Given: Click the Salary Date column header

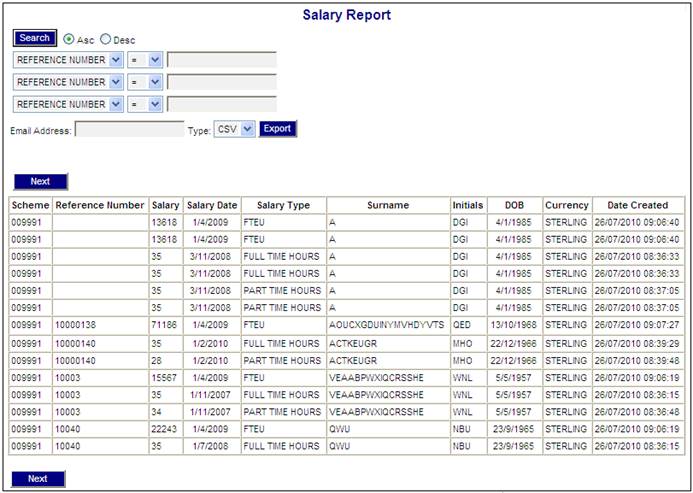Looking at the screenshot, I should click(212, 206).
